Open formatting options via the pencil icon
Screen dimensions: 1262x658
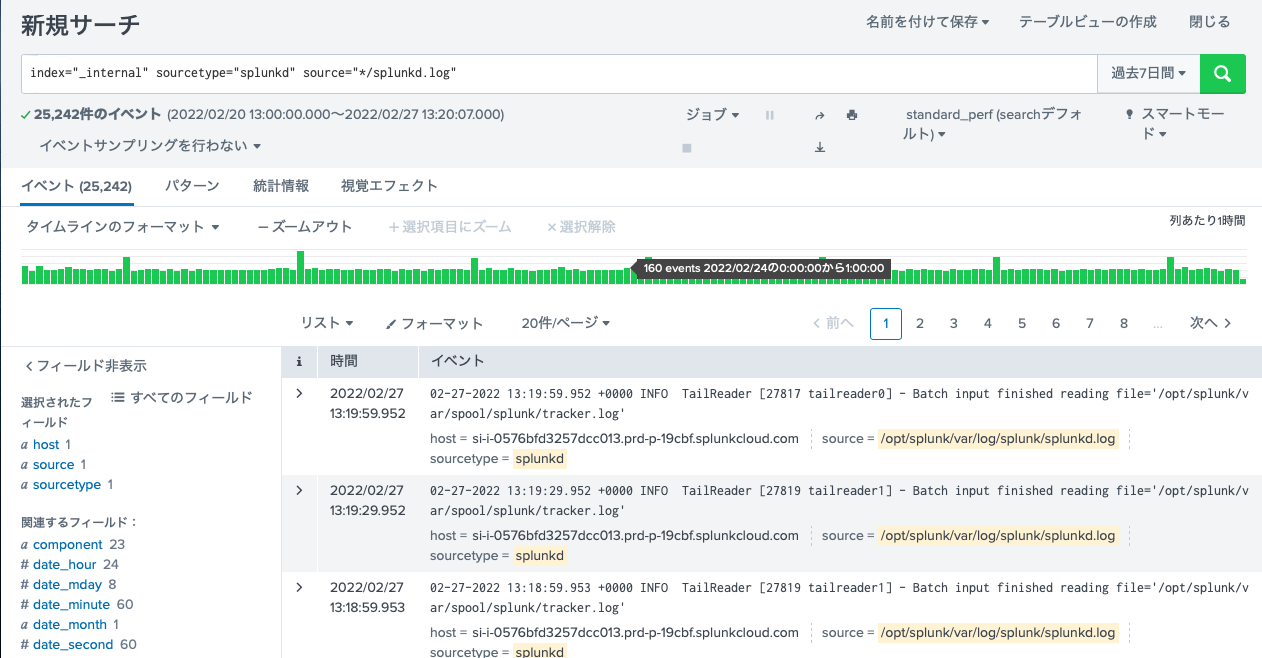[434, 323]
